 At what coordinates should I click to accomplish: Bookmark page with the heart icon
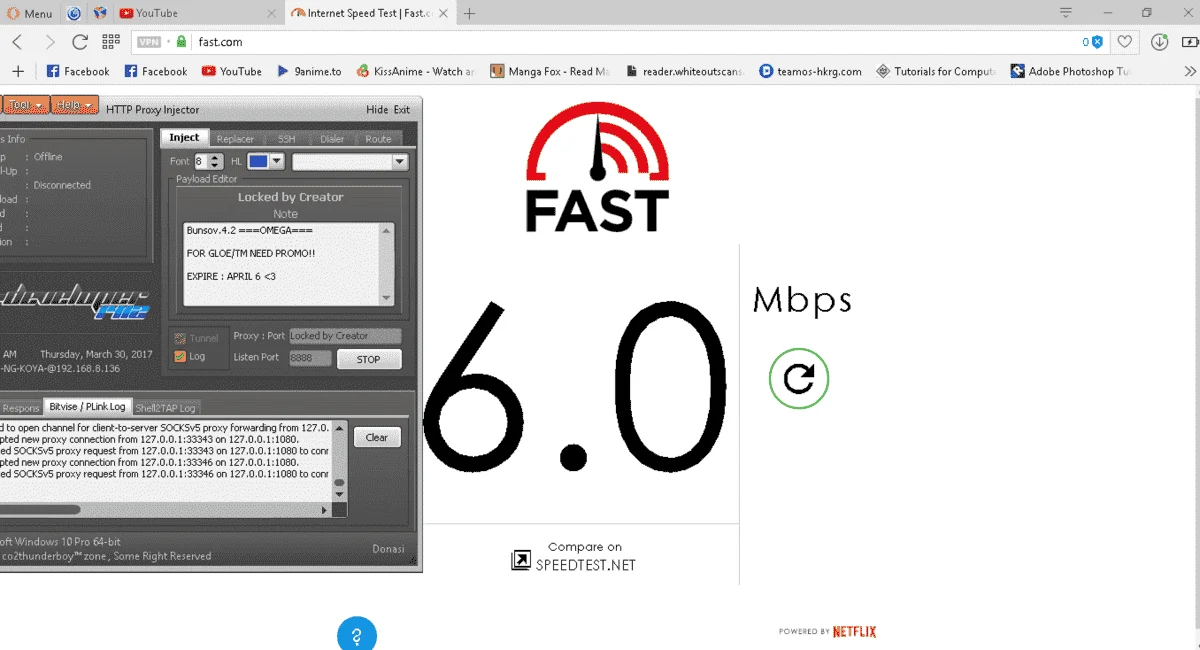pos(1125,42)
